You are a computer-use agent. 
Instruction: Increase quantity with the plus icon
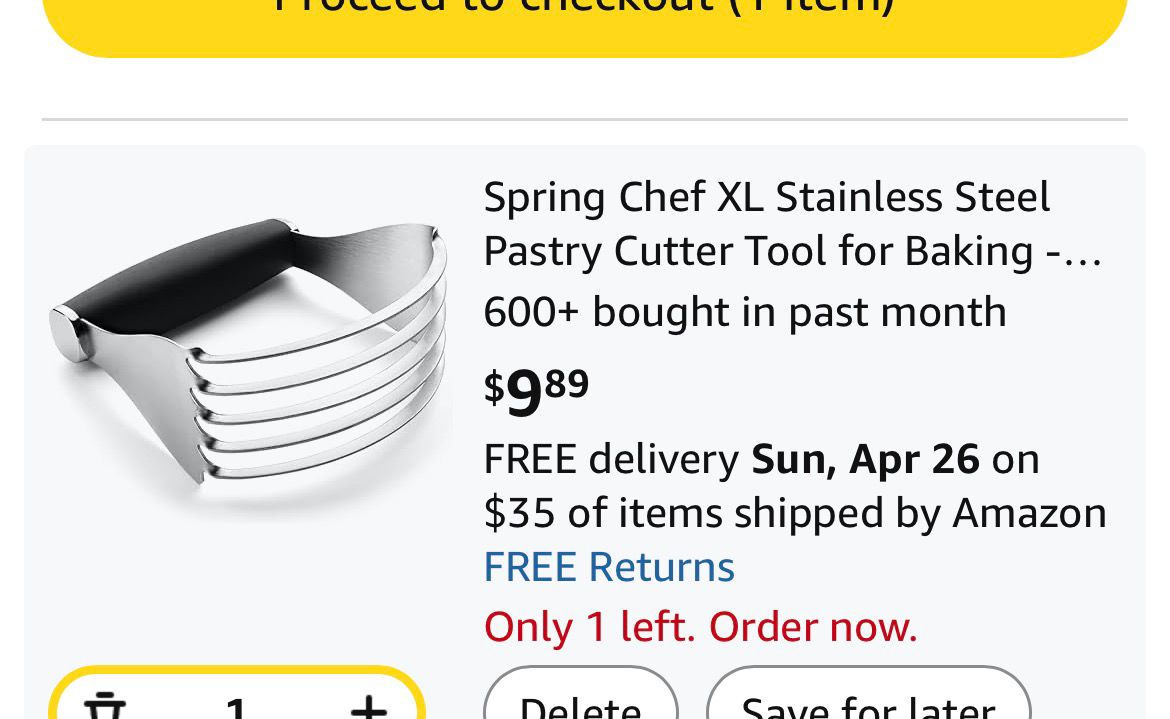[x=369, y=708]
